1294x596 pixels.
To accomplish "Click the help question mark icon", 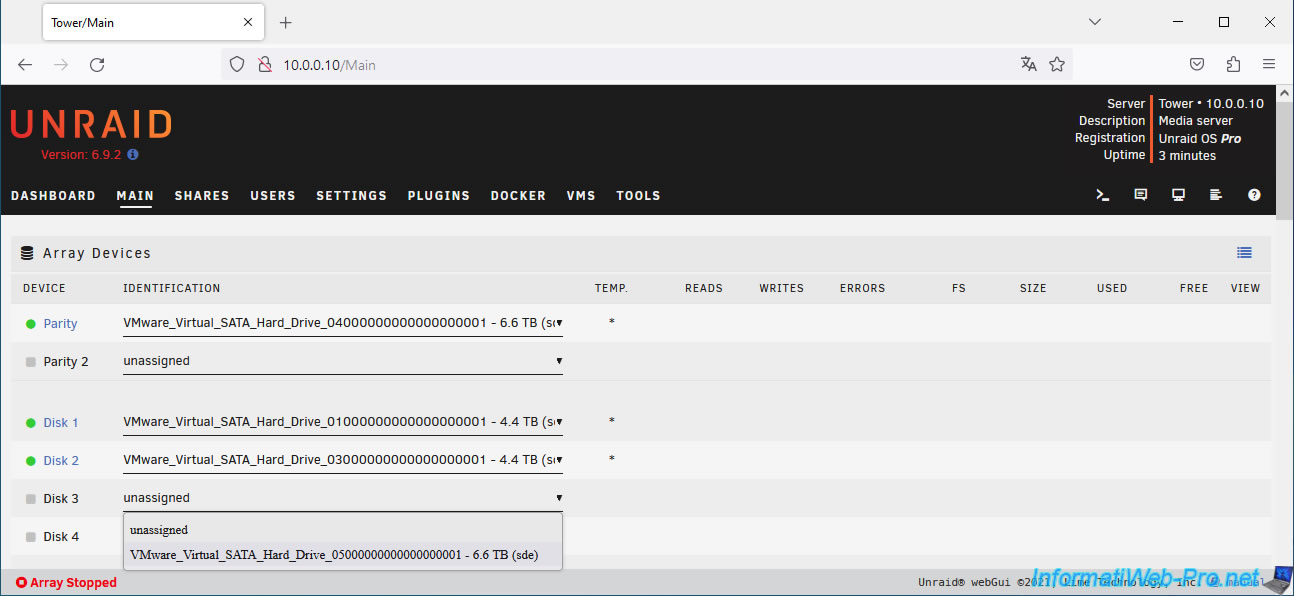I will coord(1254,195).
